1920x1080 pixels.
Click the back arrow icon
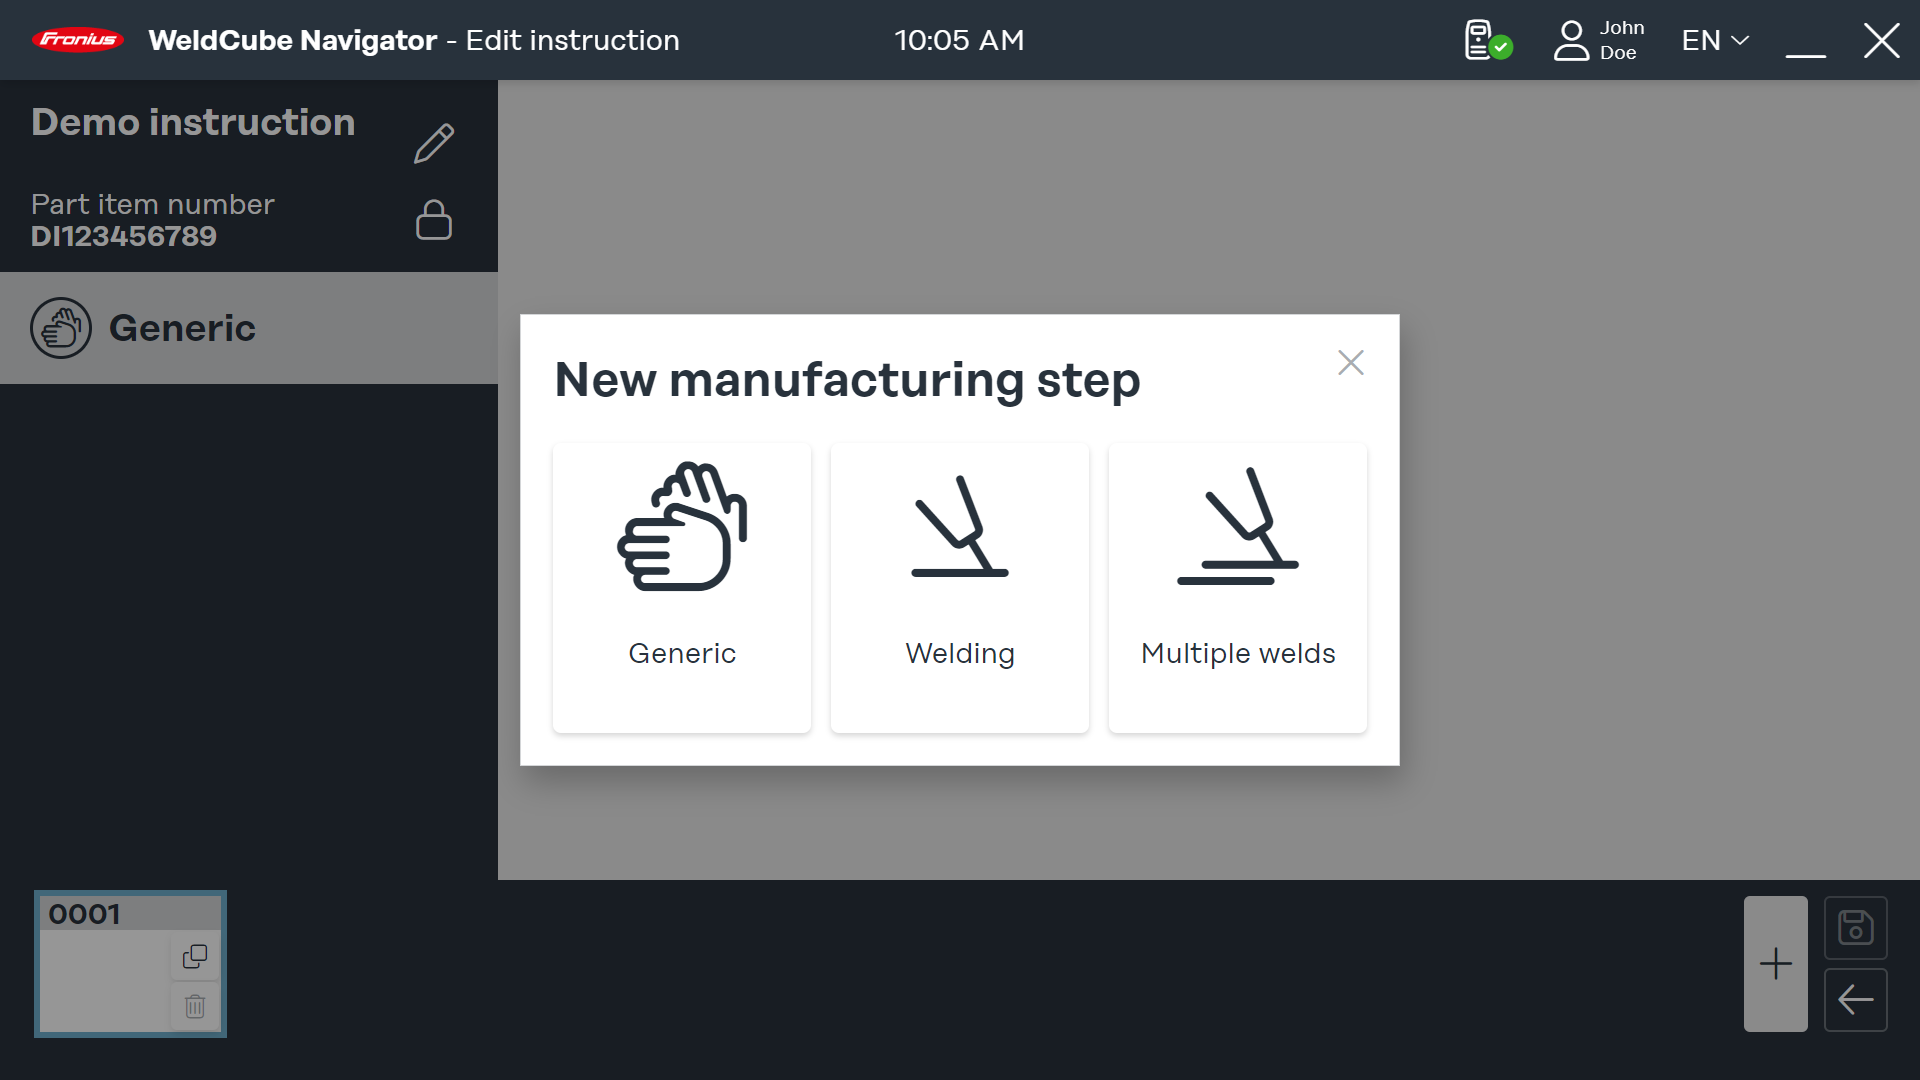tap(1856, 1000)
